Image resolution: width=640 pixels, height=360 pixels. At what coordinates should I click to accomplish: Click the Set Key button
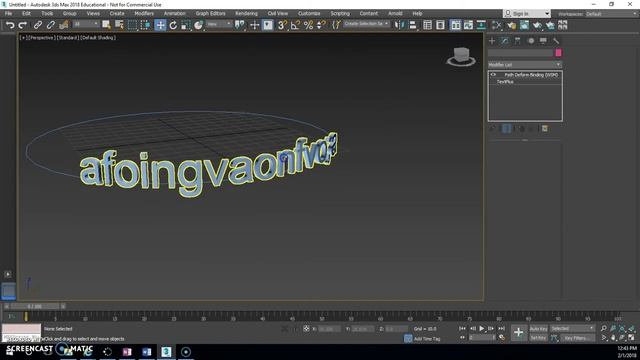[x=538, y=338]
